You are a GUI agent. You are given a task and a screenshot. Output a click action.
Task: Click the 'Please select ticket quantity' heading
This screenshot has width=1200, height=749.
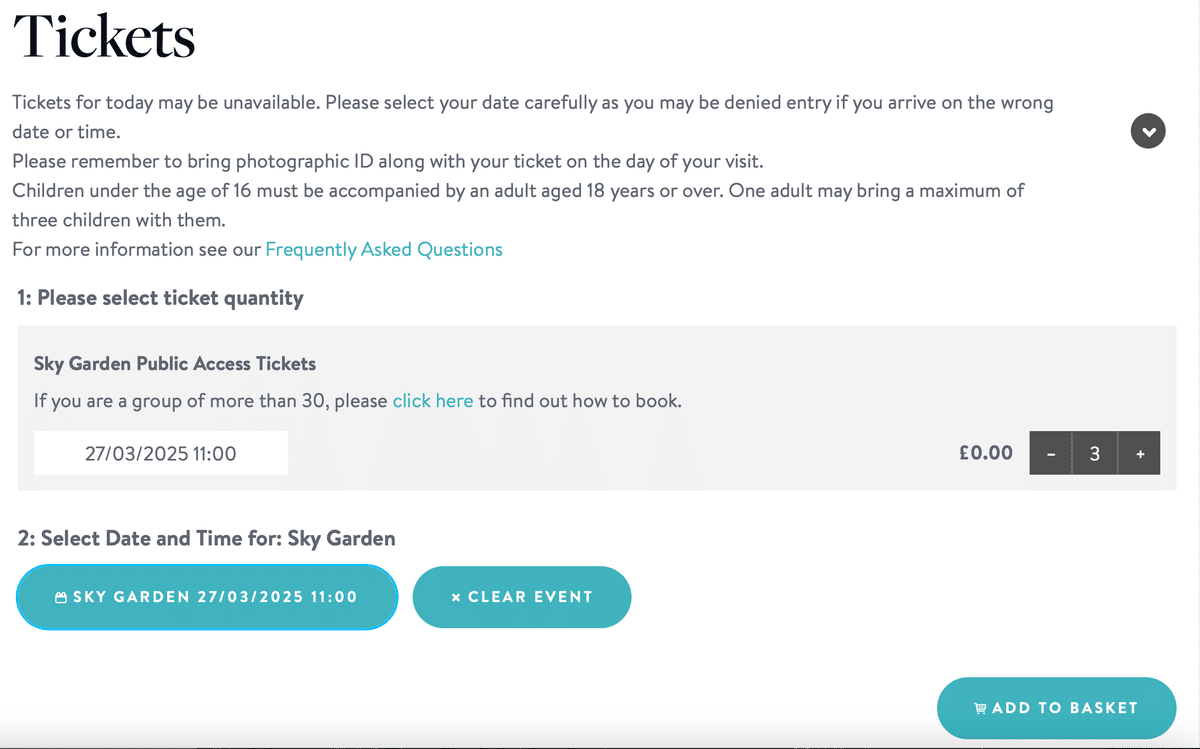click(x=160, y=298)
